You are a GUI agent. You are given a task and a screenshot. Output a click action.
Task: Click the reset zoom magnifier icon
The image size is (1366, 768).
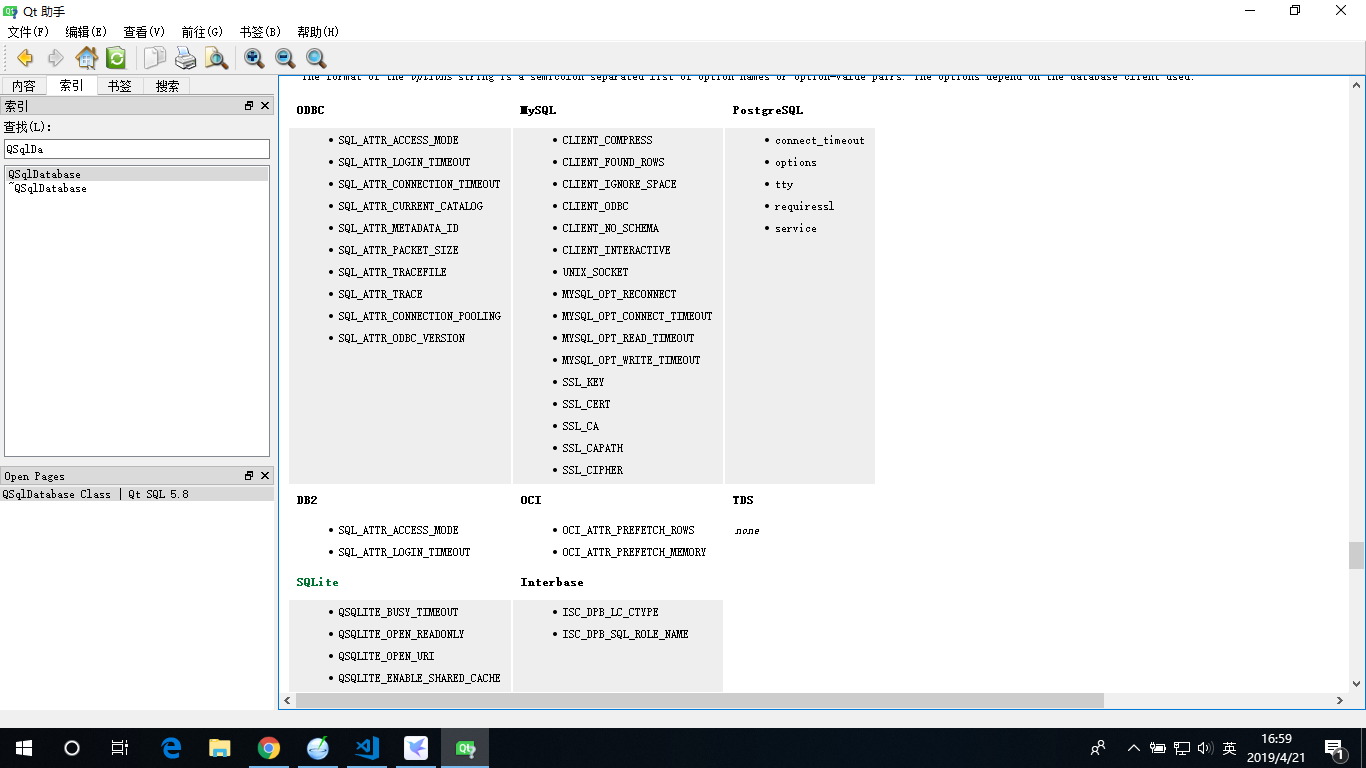click(316, 58)
